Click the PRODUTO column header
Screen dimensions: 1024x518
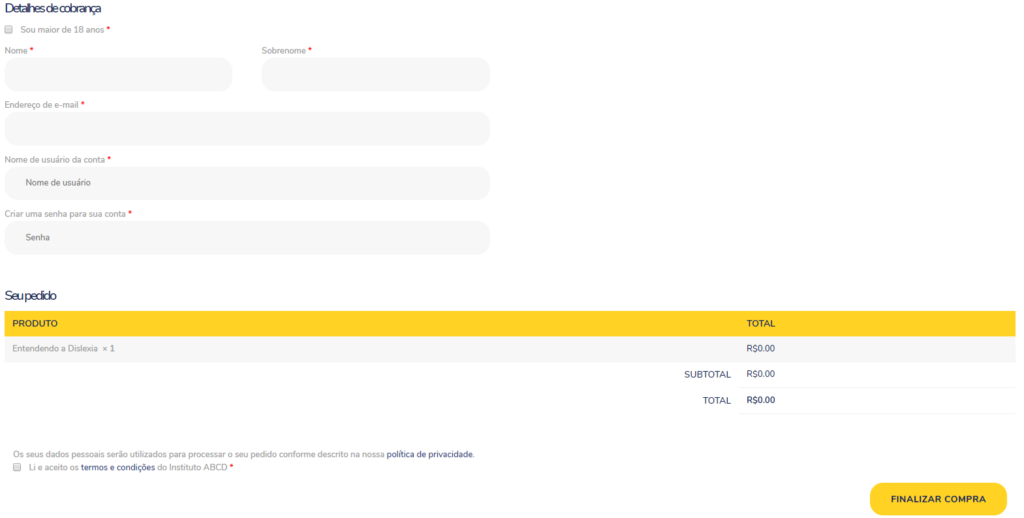click(35, 323)
